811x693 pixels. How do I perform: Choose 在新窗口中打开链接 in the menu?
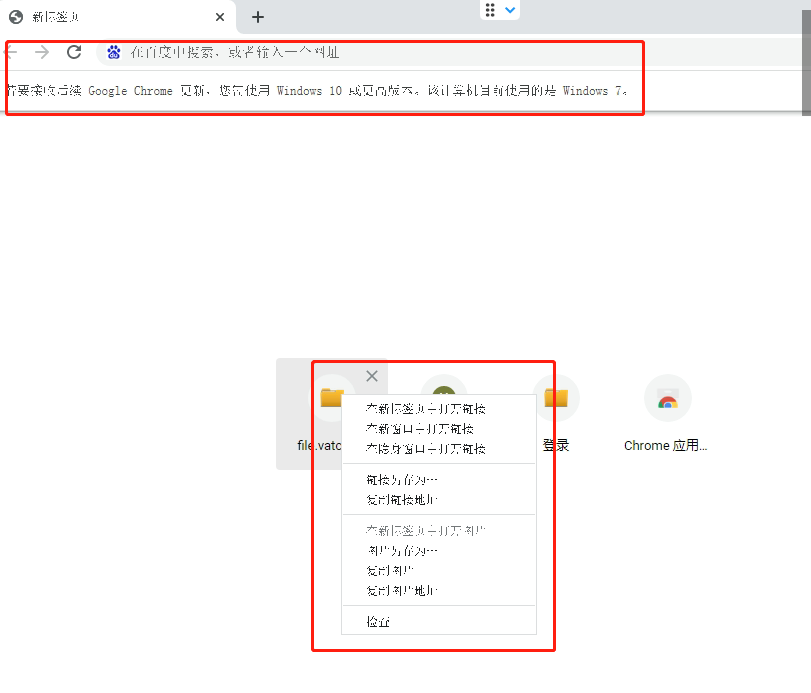[417, 428]
